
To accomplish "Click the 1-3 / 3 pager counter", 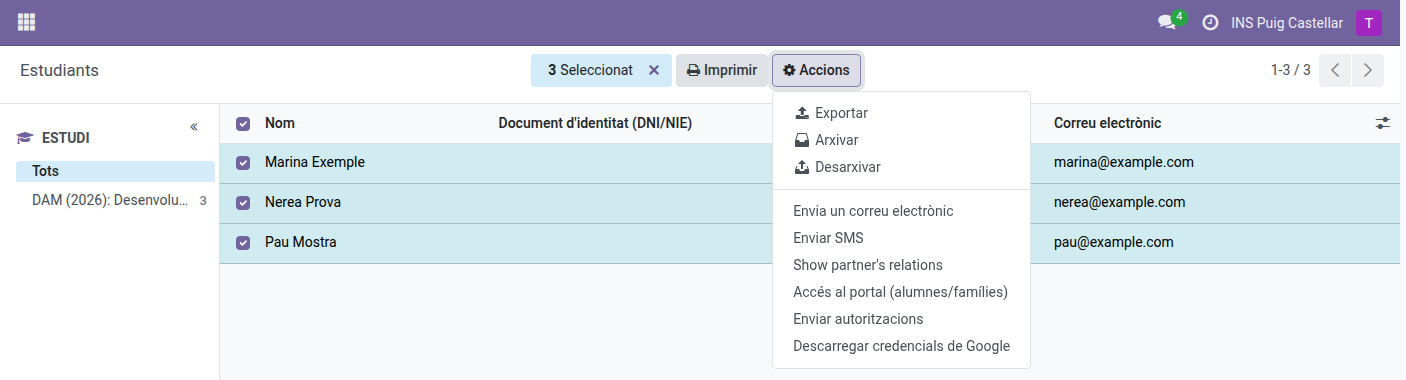I will pos(1291,70).
